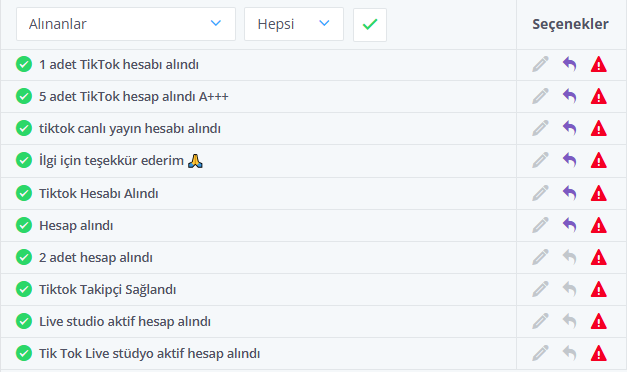The height and width of the screenshot is (372, 627).
Task: Edit the '1 adet TikTok hesabı alındı' review
Action: tap(540, 64)
